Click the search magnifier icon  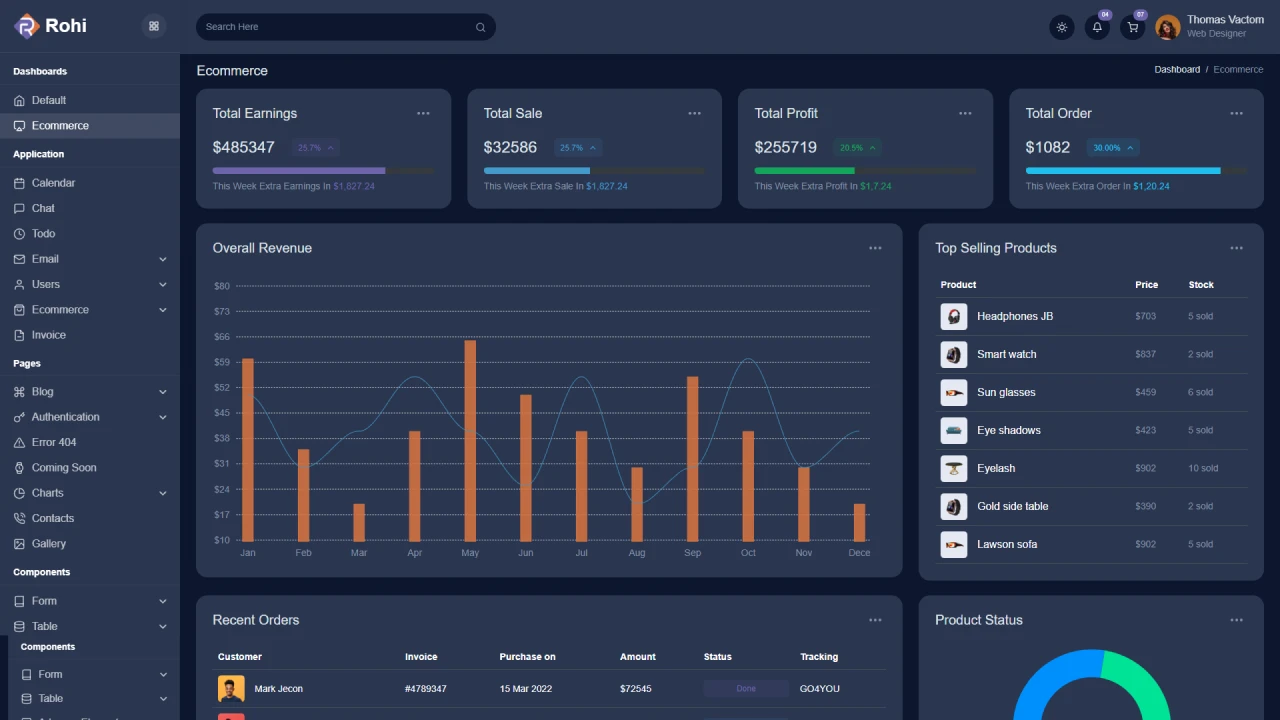[x=481, y=27]
